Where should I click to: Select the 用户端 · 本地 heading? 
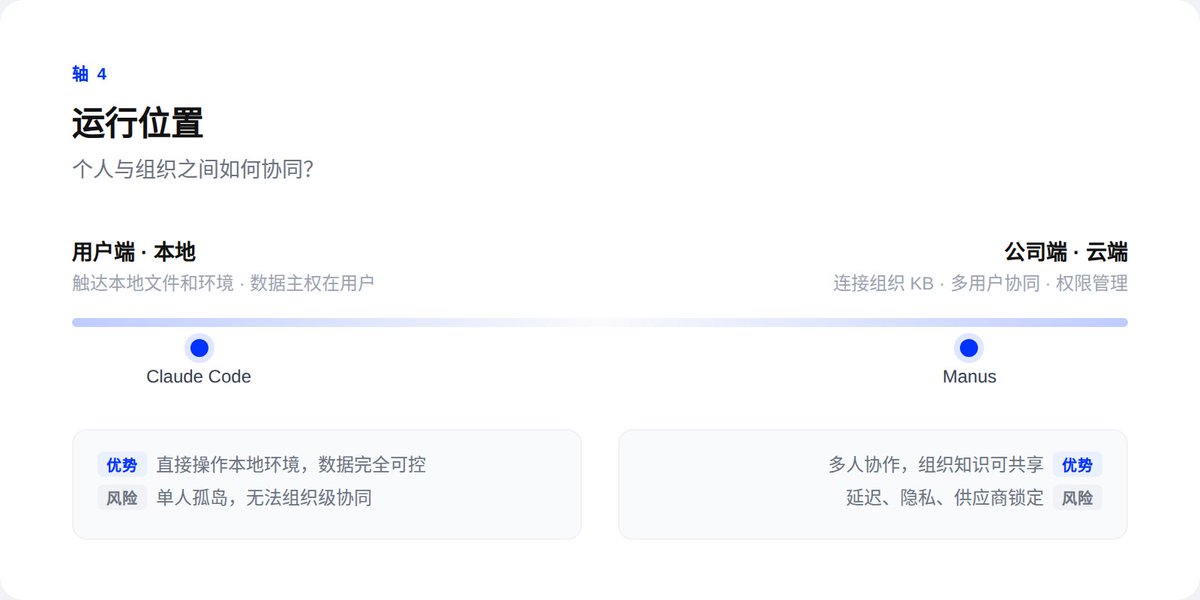pos(134,252)
